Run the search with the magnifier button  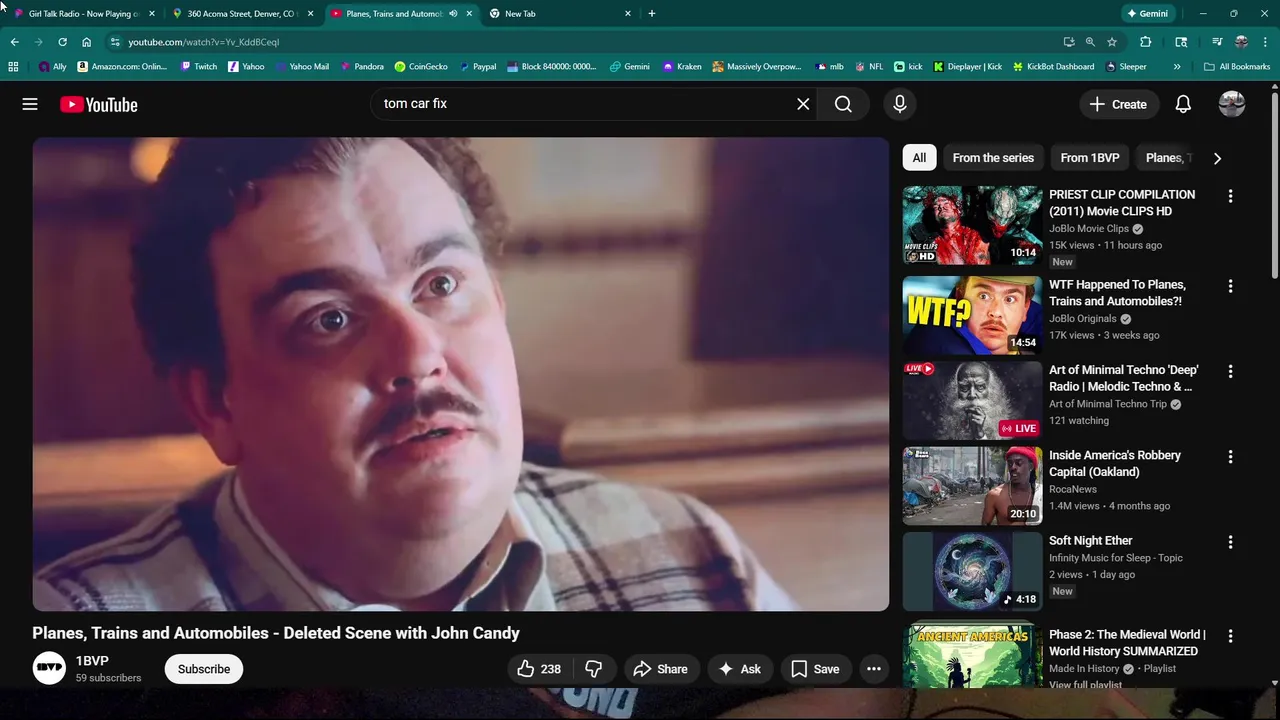(843, 104)
